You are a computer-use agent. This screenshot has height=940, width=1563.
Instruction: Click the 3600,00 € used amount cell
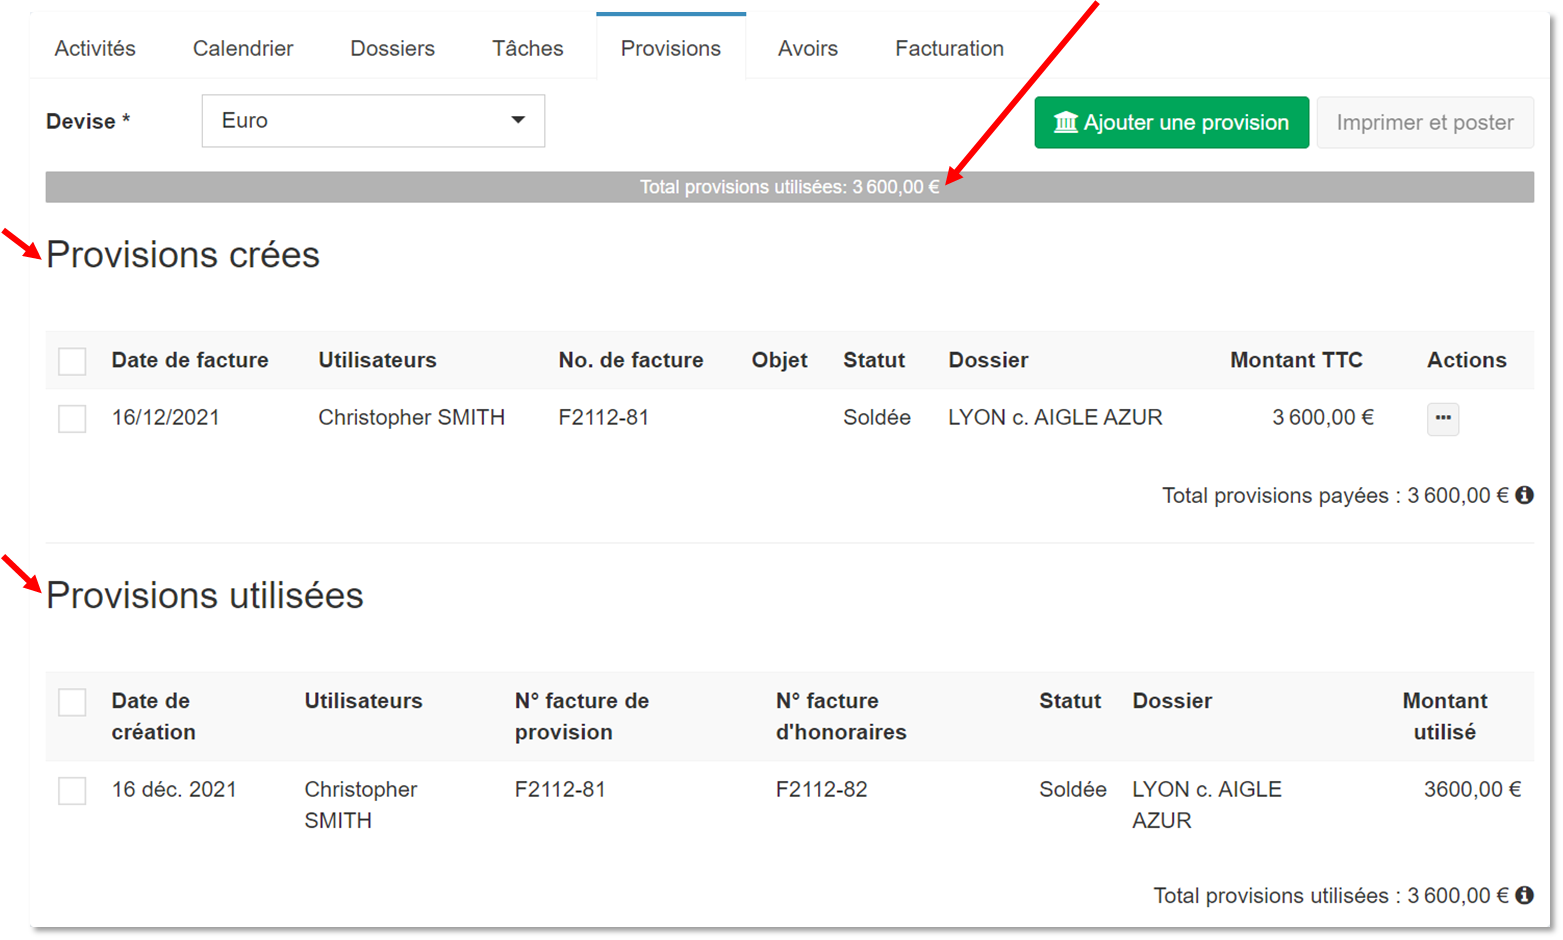1472,789
